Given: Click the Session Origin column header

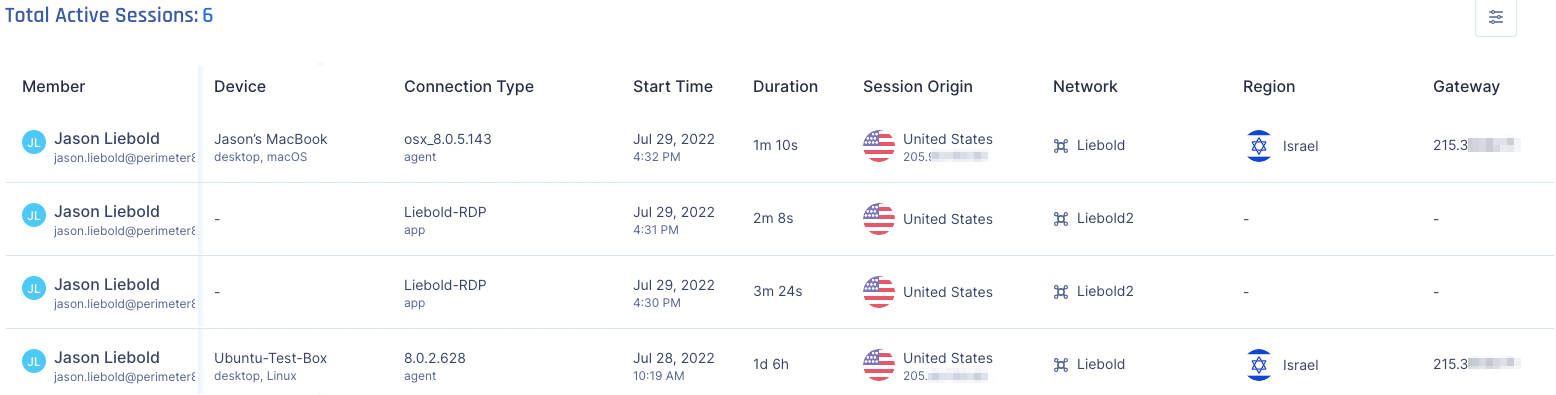Looking at the screenshot, I should click(917, 87).
